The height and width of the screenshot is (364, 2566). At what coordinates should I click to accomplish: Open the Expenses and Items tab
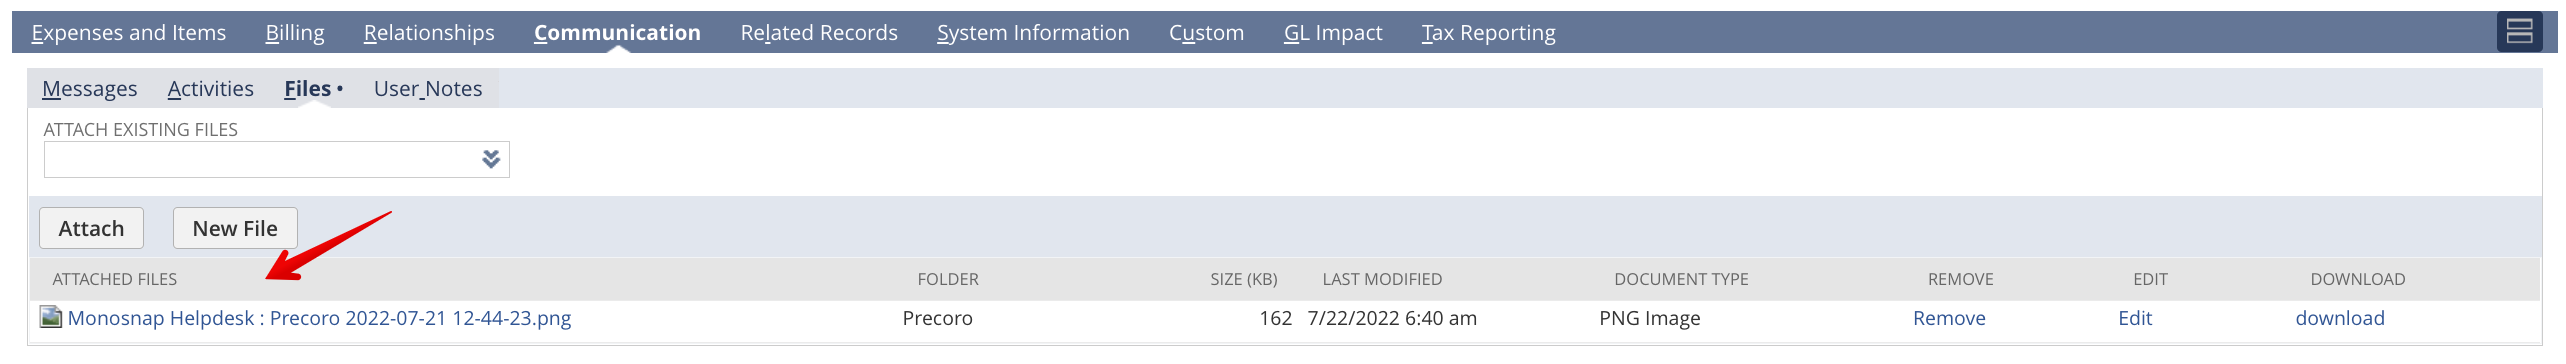pyautogui.click(x=129, y=33)
